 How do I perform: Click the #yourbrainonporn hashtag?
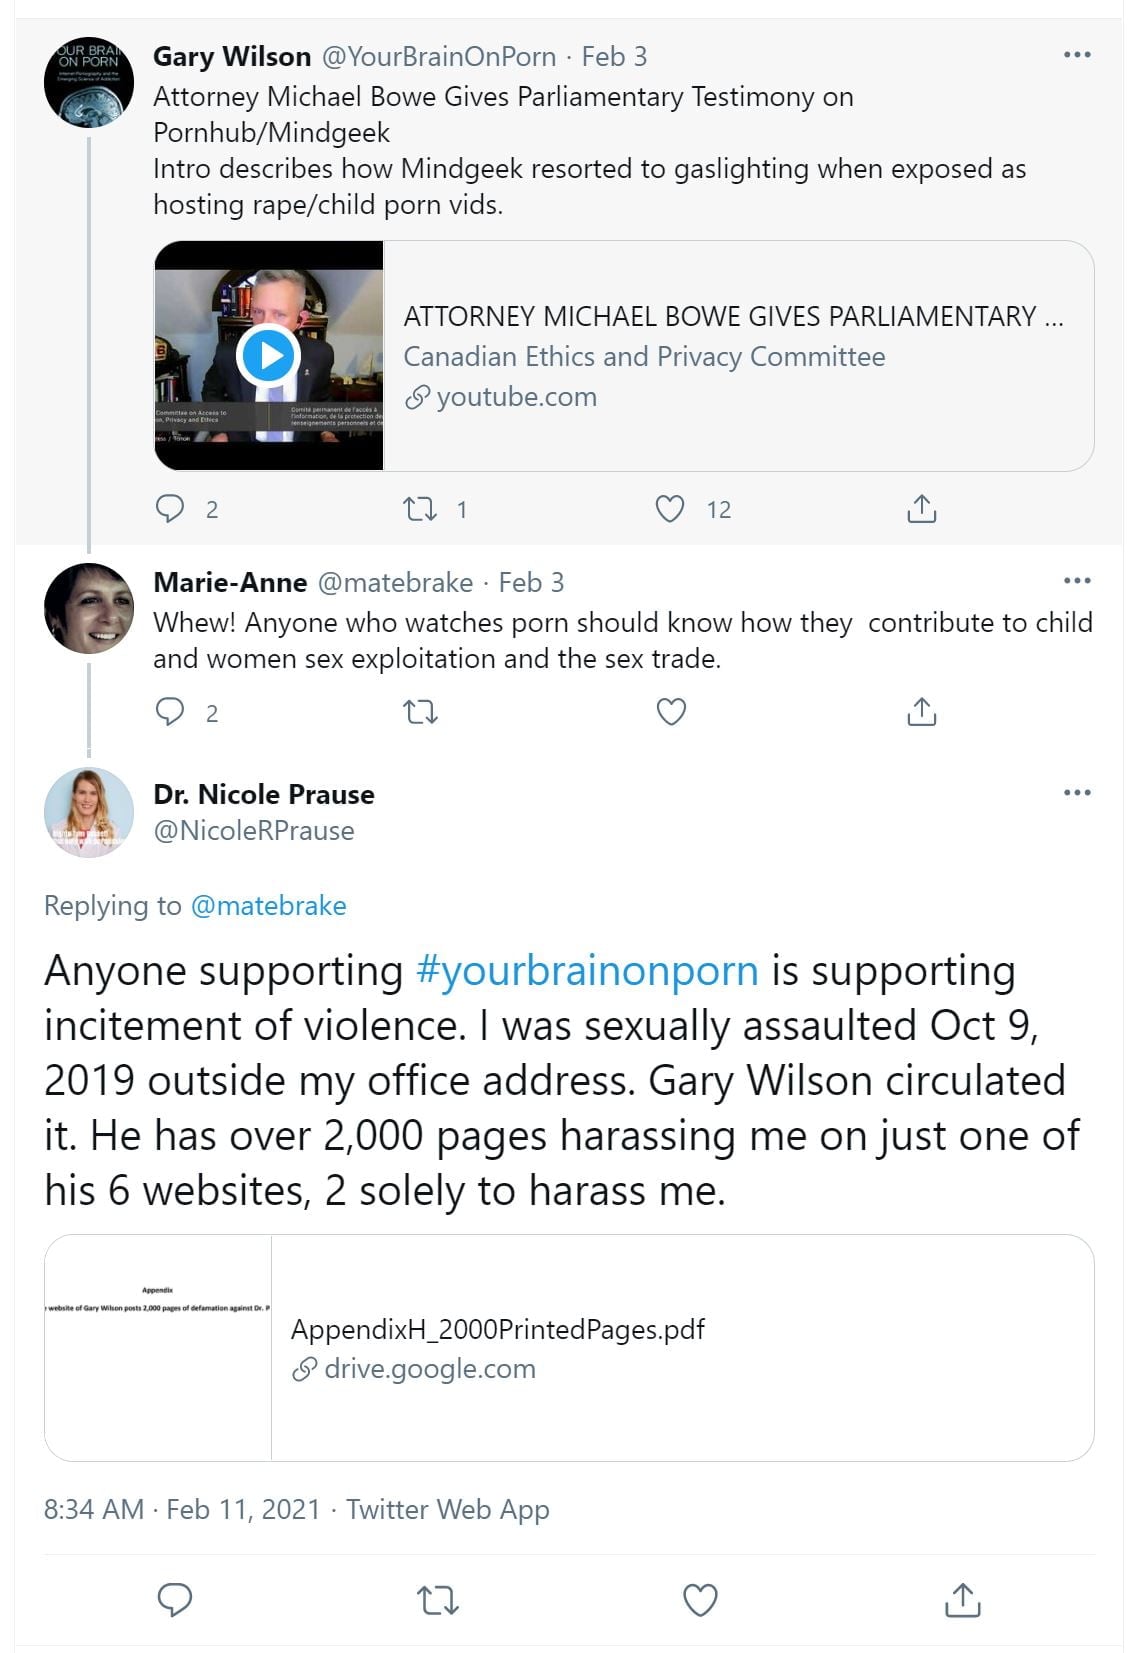click(x=587, y=971)
